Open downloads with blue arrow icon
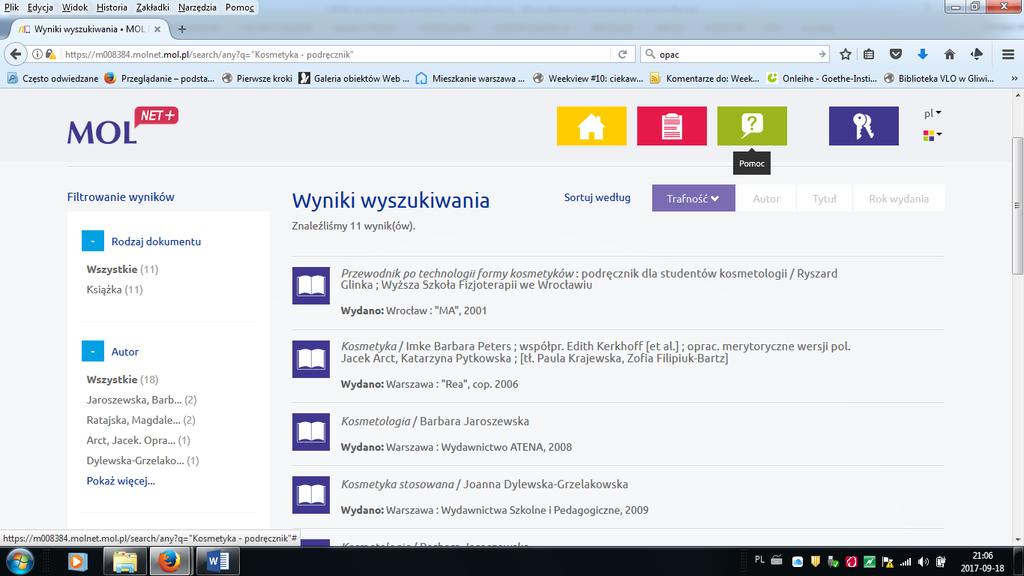1024x576 pixels. pyautogui.click(x=922, y=54)
